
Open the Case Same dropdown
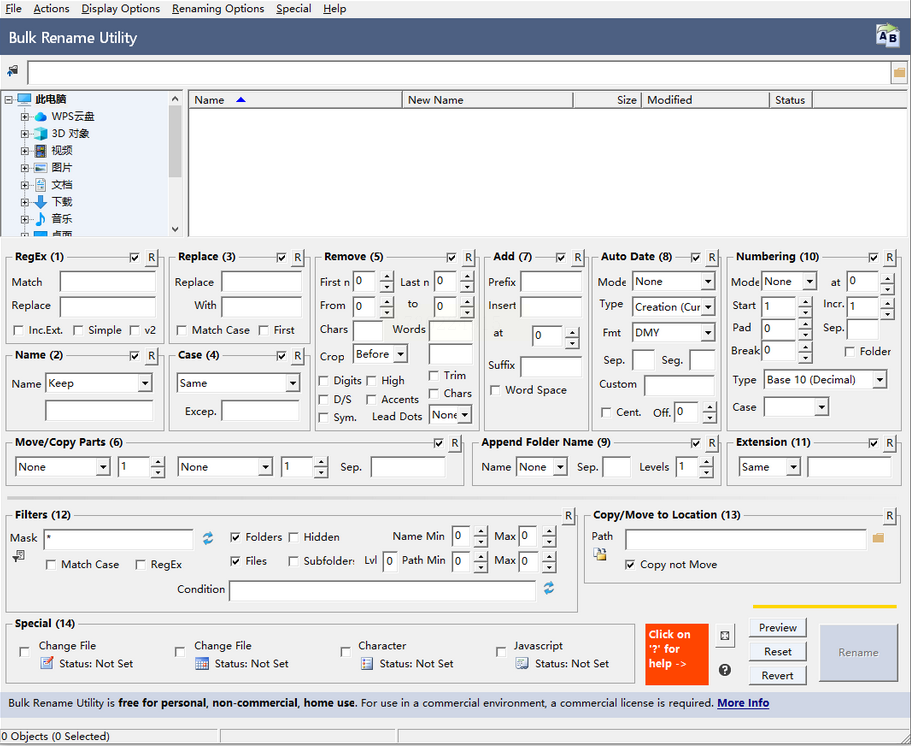click(292, 383)
